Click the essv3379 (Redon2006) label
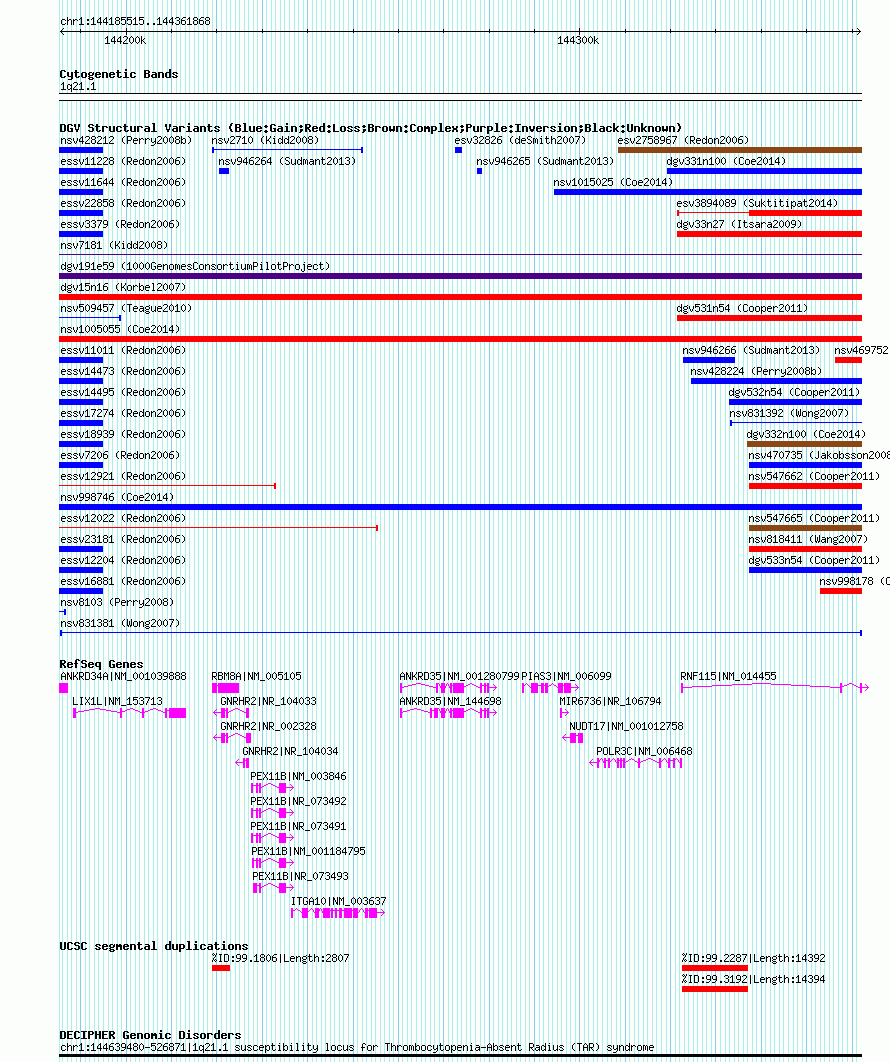890x1062 pixels. pyautogui.click(x=120, y=224)
